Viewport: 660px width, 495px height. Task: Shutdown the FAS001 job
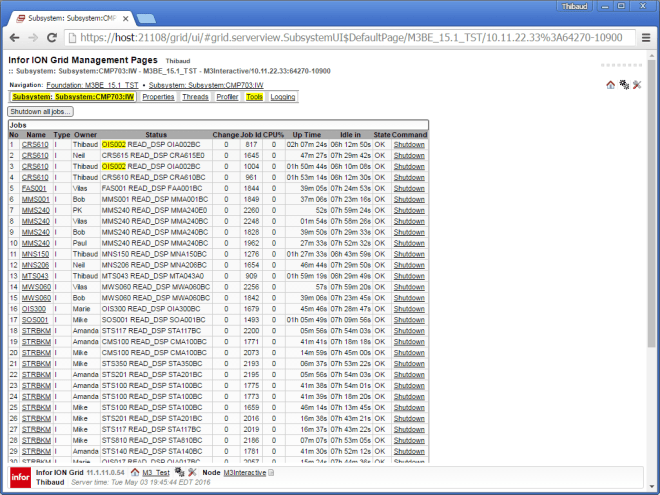(x=408, y=188)
